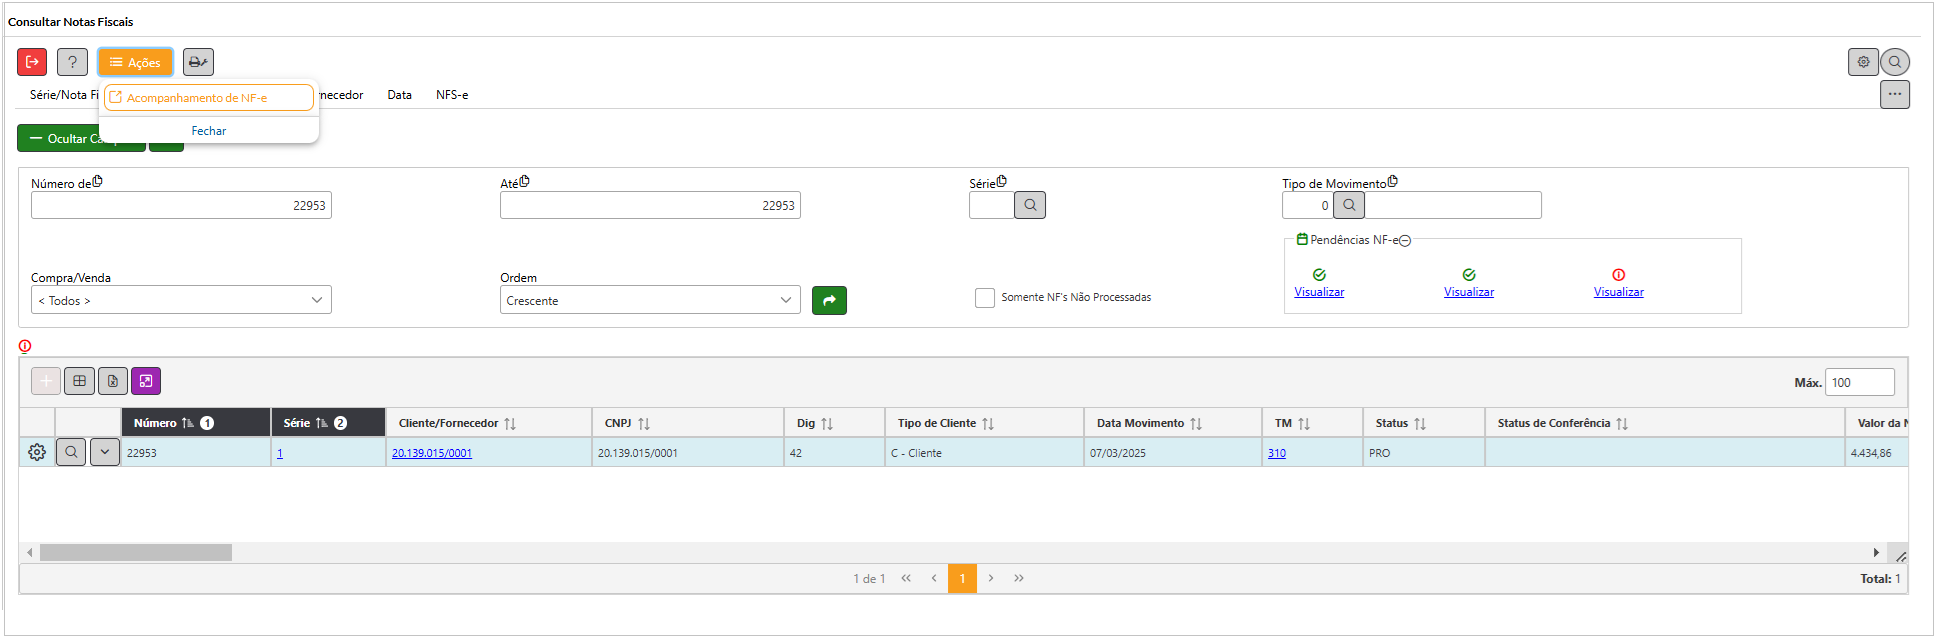Screen dimensions: 1939x638
Task: Click the Série lookup magnifier button
Action: (1030, 205)
